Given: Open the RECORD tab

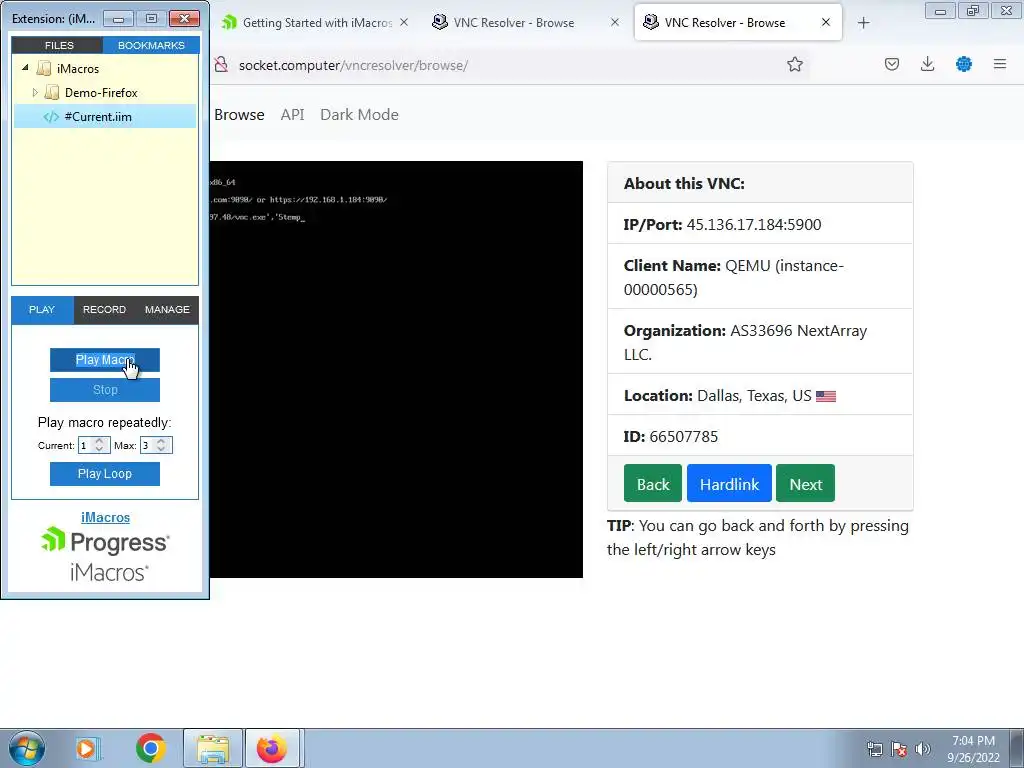Looking at the screenshot, I should (x=104, y=310).
